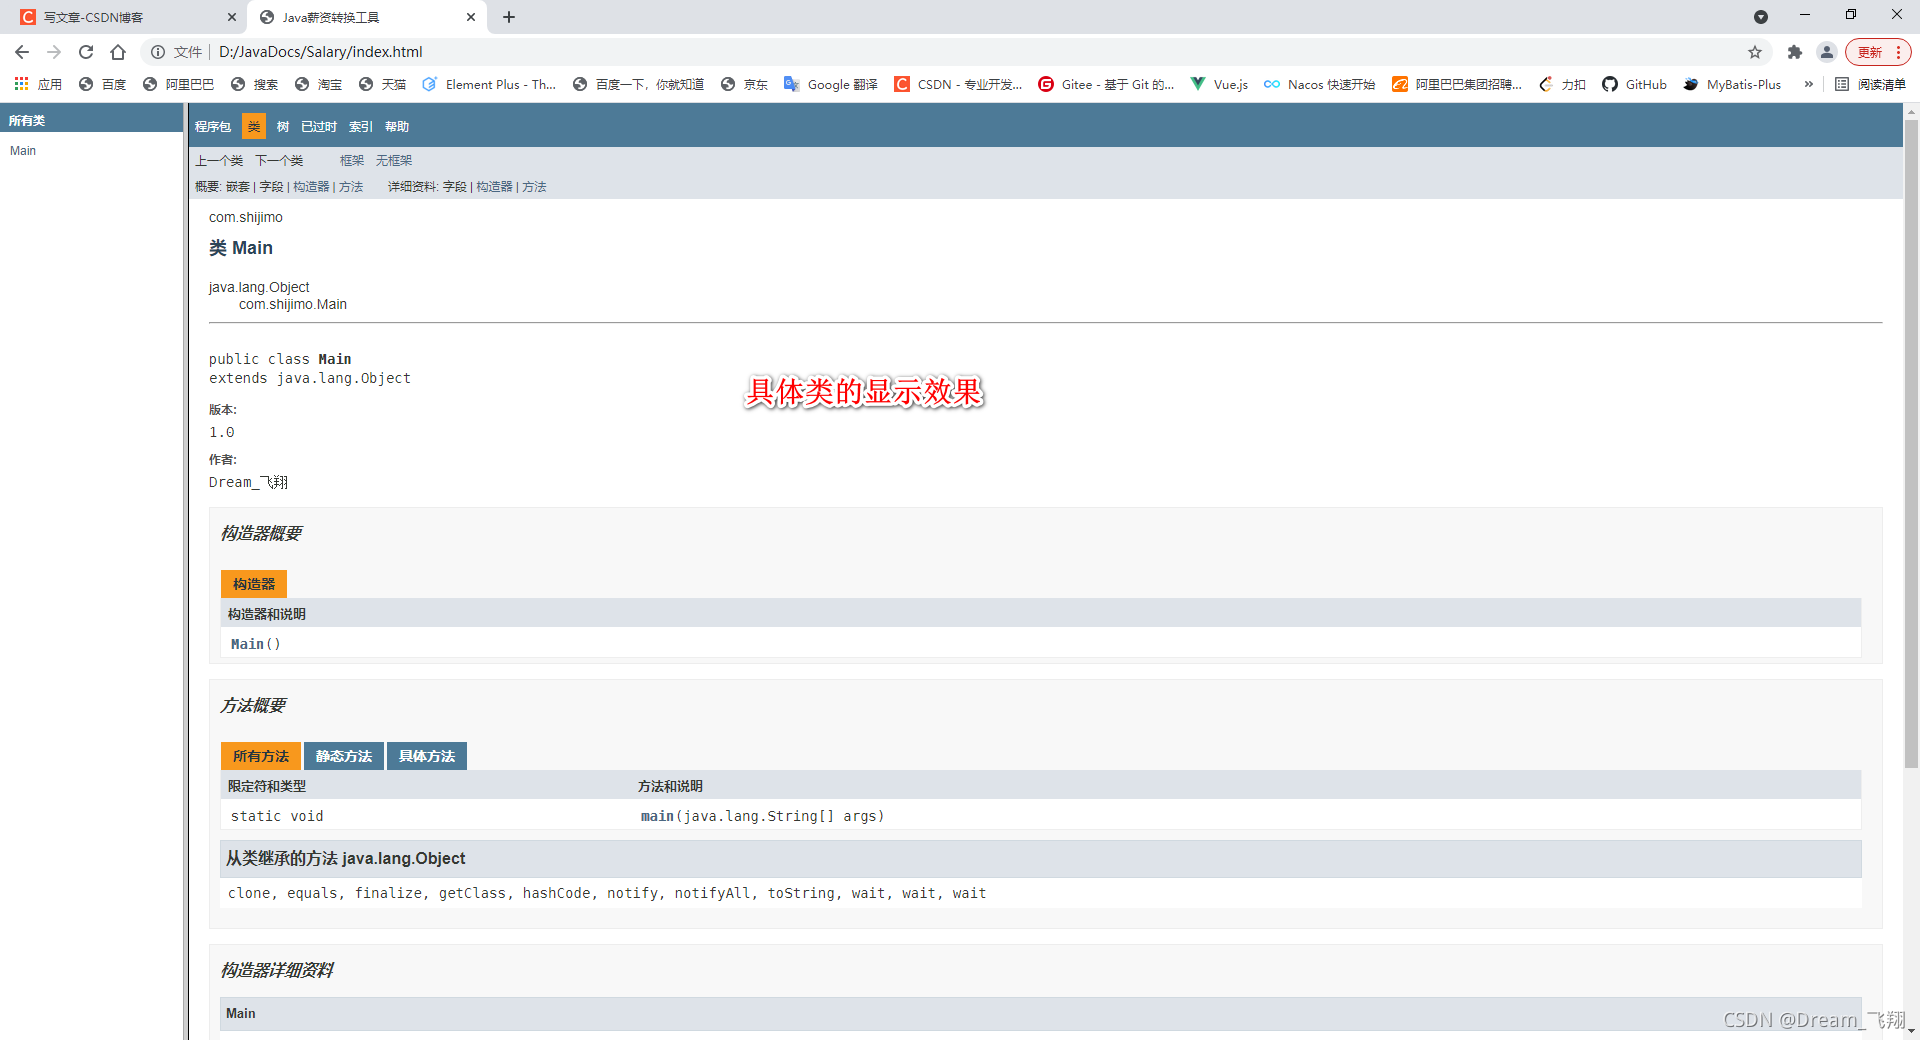Click the 无框架 no-frames link
The image size is (1920, 1040).
(x=394, y=160)
